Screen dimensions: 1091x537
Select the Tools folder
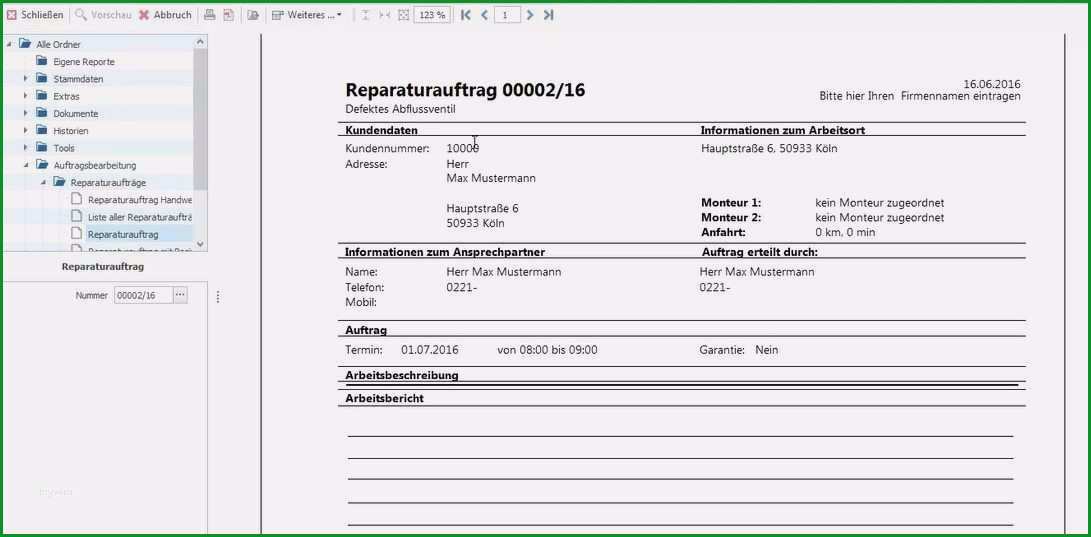point(64,148)
